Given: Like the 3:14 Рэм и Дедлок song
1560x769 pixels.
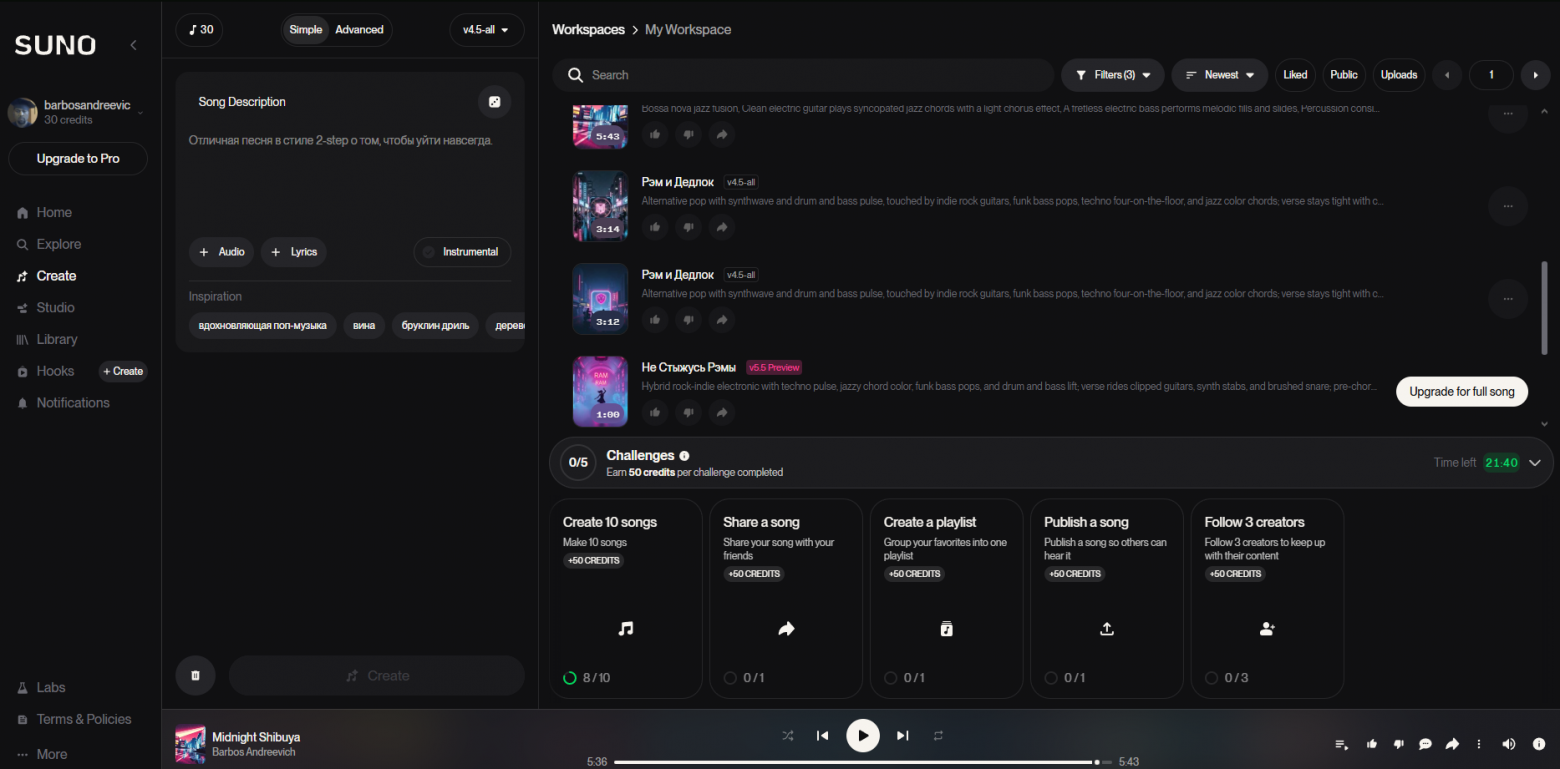Looking at the screenshot, I should click(655, 227).
